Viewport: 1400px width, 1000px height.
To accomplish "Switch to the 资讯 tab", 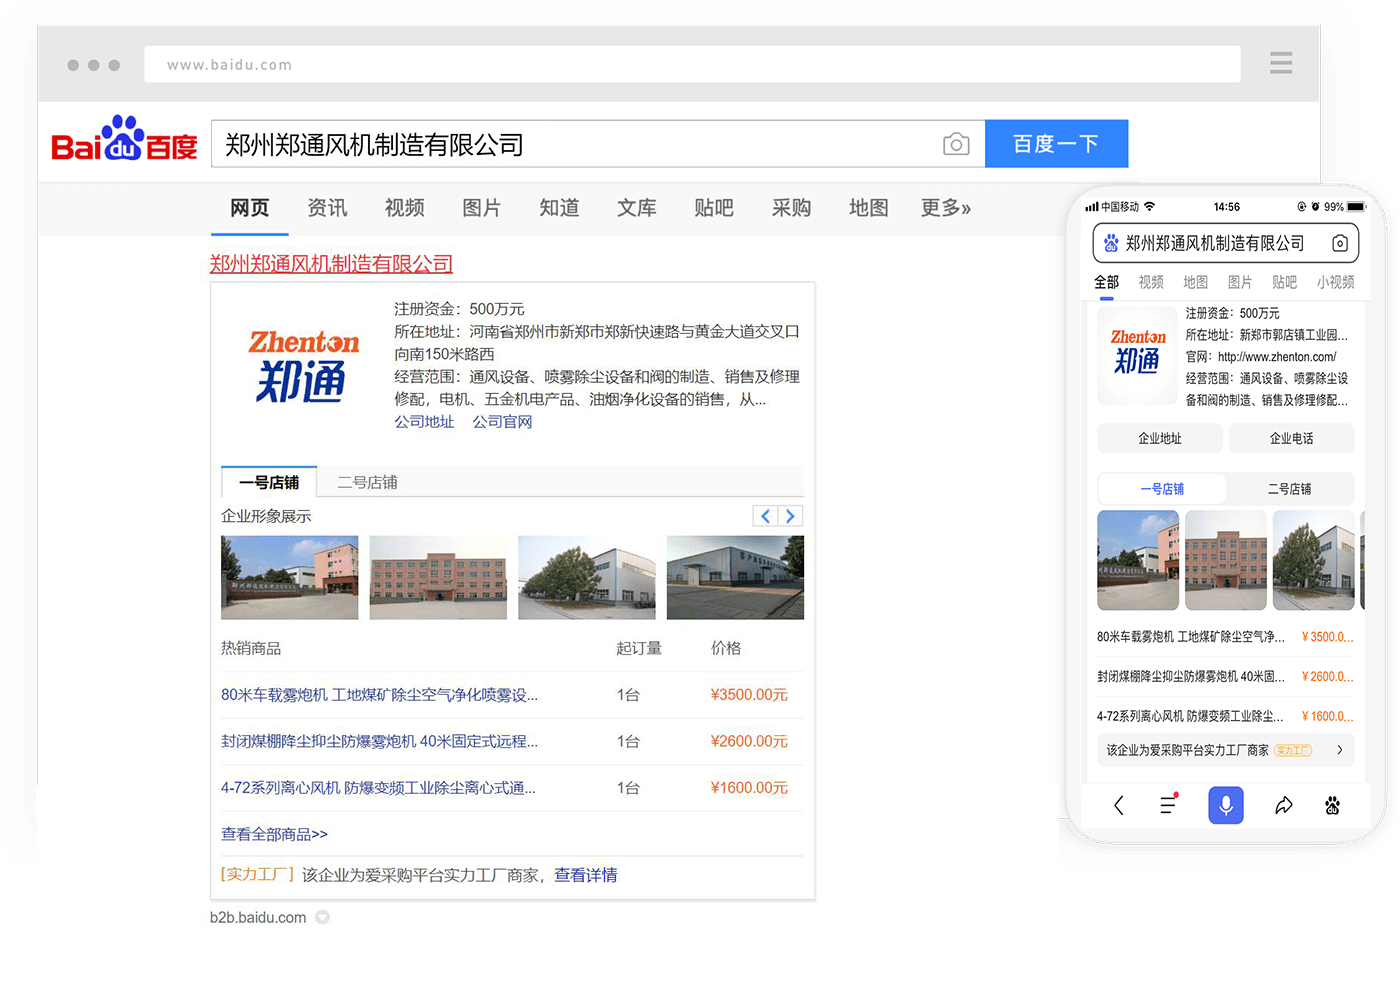I will [327, 207].
